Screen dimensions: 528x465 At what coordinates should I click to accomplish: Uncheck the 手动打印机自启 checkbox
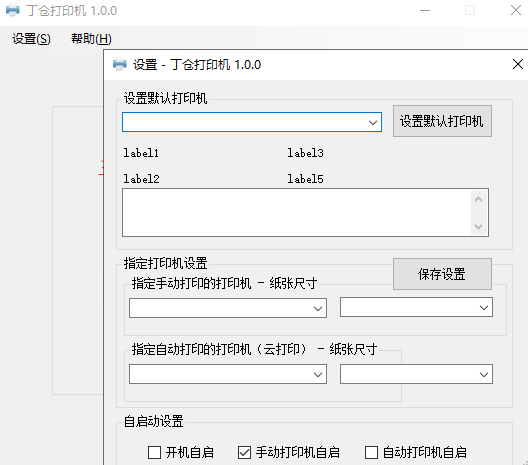[x=244, y=452]
